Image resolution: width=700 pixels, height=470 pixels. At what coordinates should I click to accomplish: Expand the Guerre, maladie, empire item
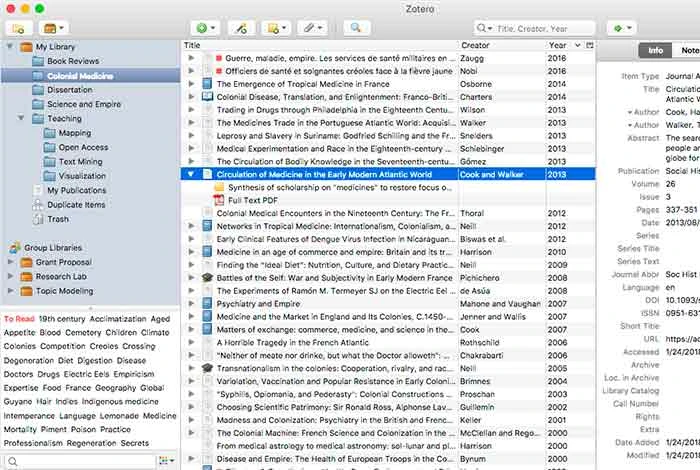pyautogui.click(x=191, y=58)
